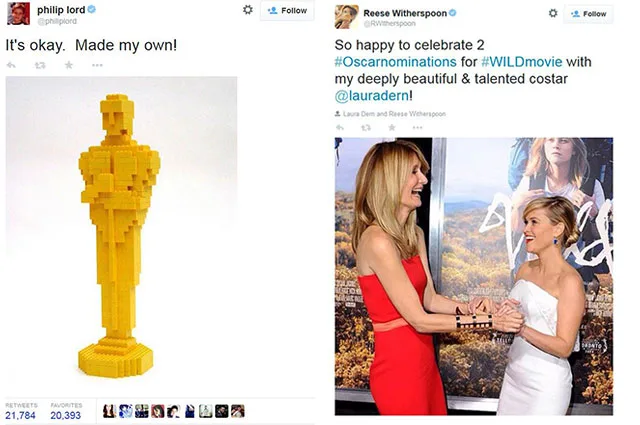Retweet Reese Witherspoon's tweet
640x425 pixels.
point(366,128)
